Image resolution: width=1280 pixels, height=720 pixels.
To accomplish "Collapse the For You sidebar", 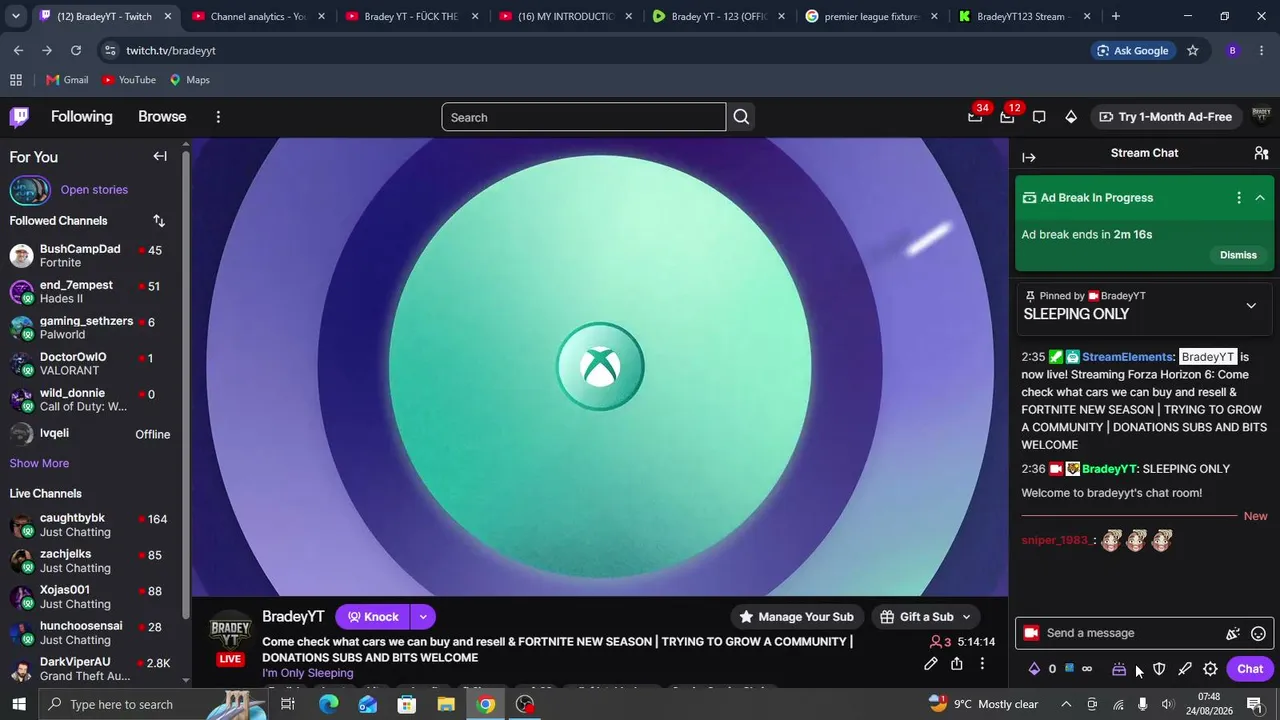I will pyautogui.click(x=160, y=156).
